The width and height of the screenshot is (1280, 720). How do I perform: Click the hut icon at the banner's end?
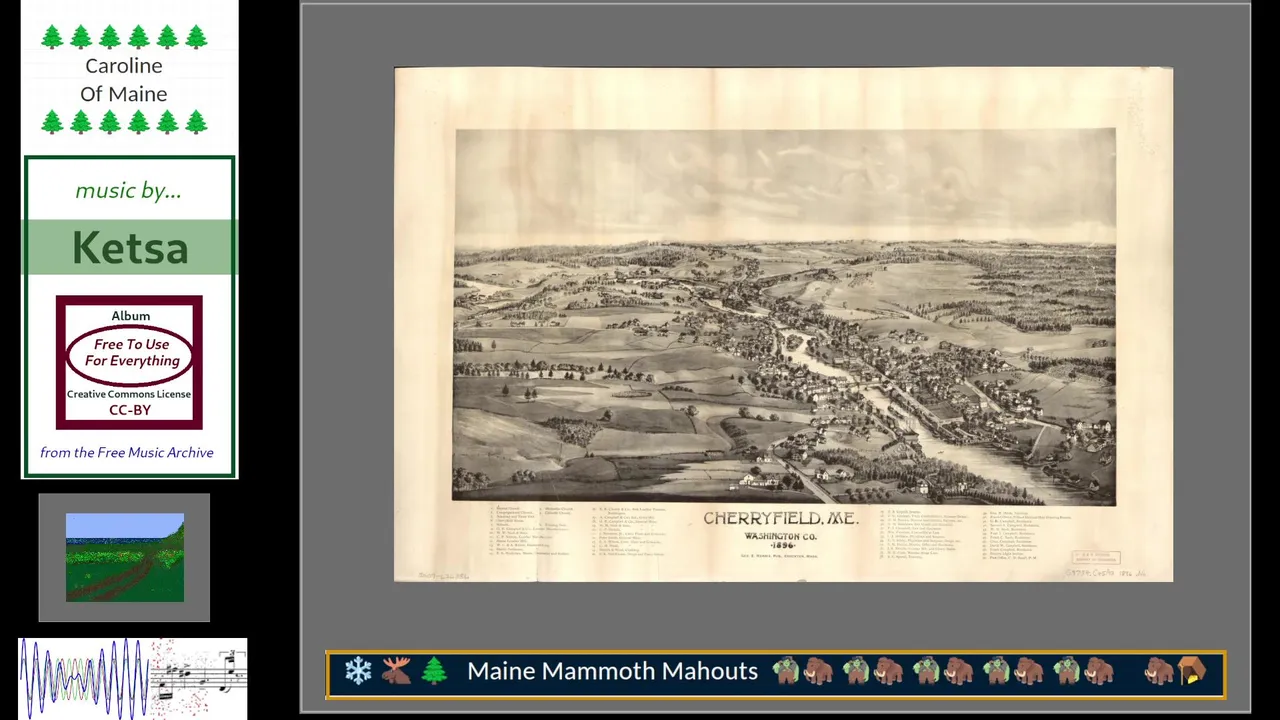click(x=1193, y=671)
